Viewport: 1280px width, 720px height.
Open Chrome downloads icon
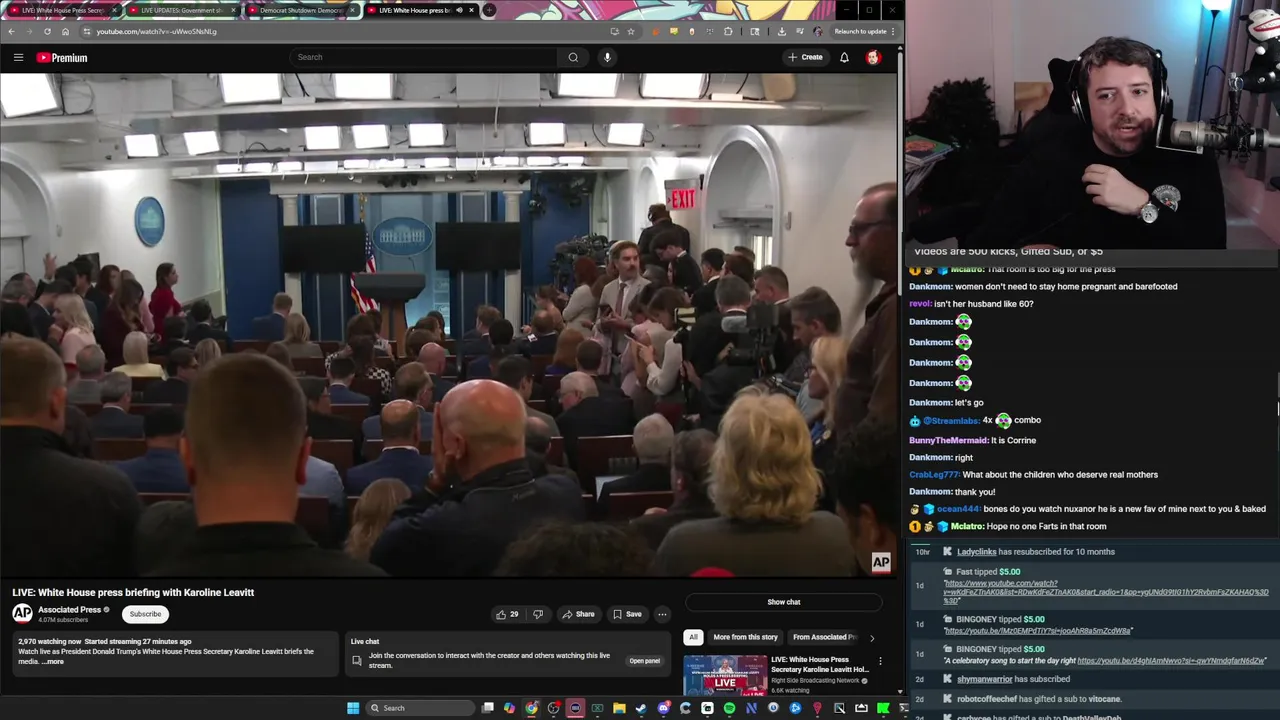click(781, 31)
